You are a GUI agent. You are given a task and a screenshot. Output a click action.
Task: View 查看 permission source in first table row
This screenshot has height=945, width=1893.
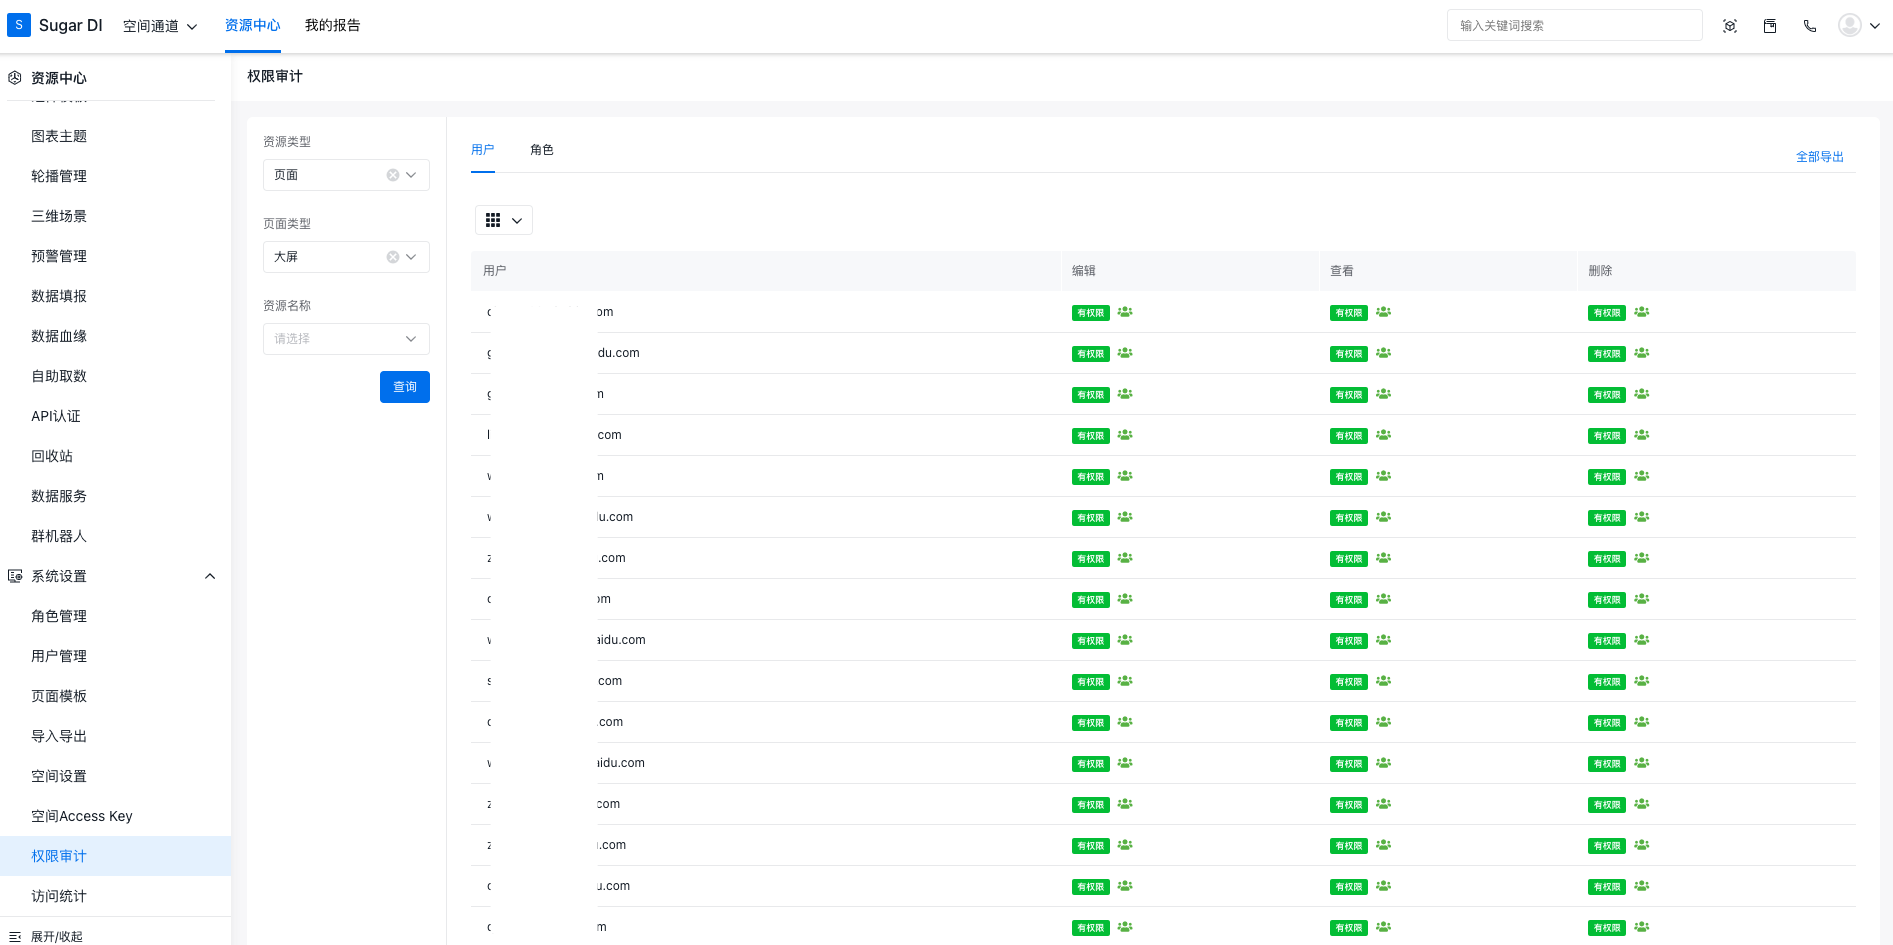1383,312
